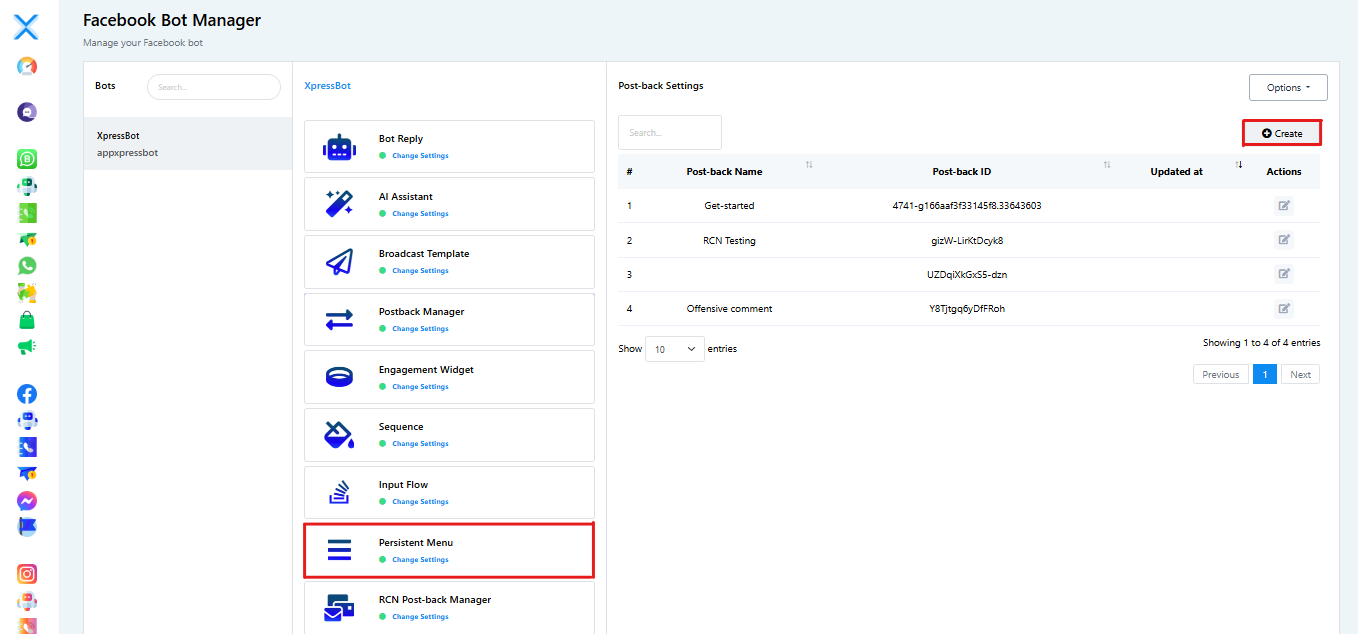Open the Instagram section from the sidebar

tap(27, 574)
